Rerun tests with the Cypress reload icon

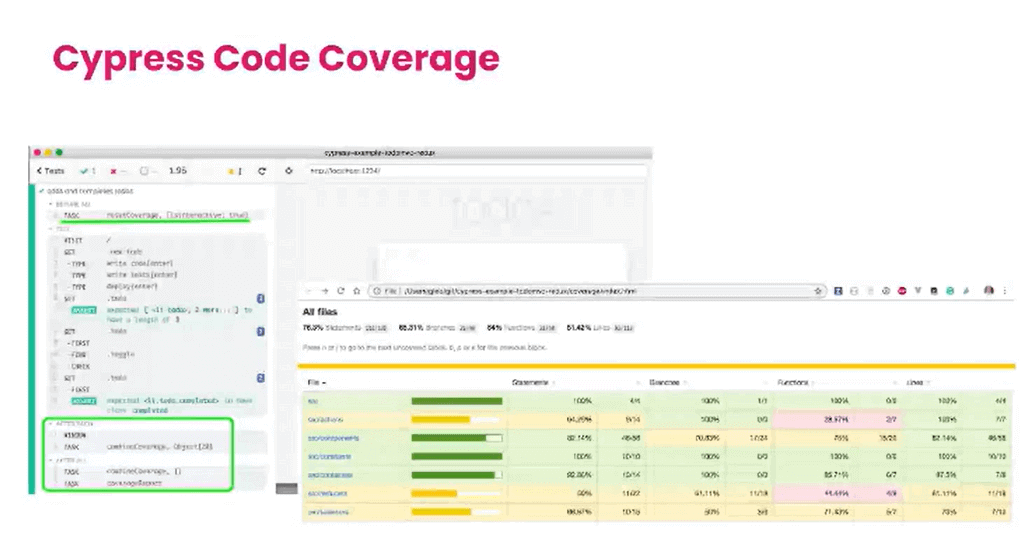point(262,171)
